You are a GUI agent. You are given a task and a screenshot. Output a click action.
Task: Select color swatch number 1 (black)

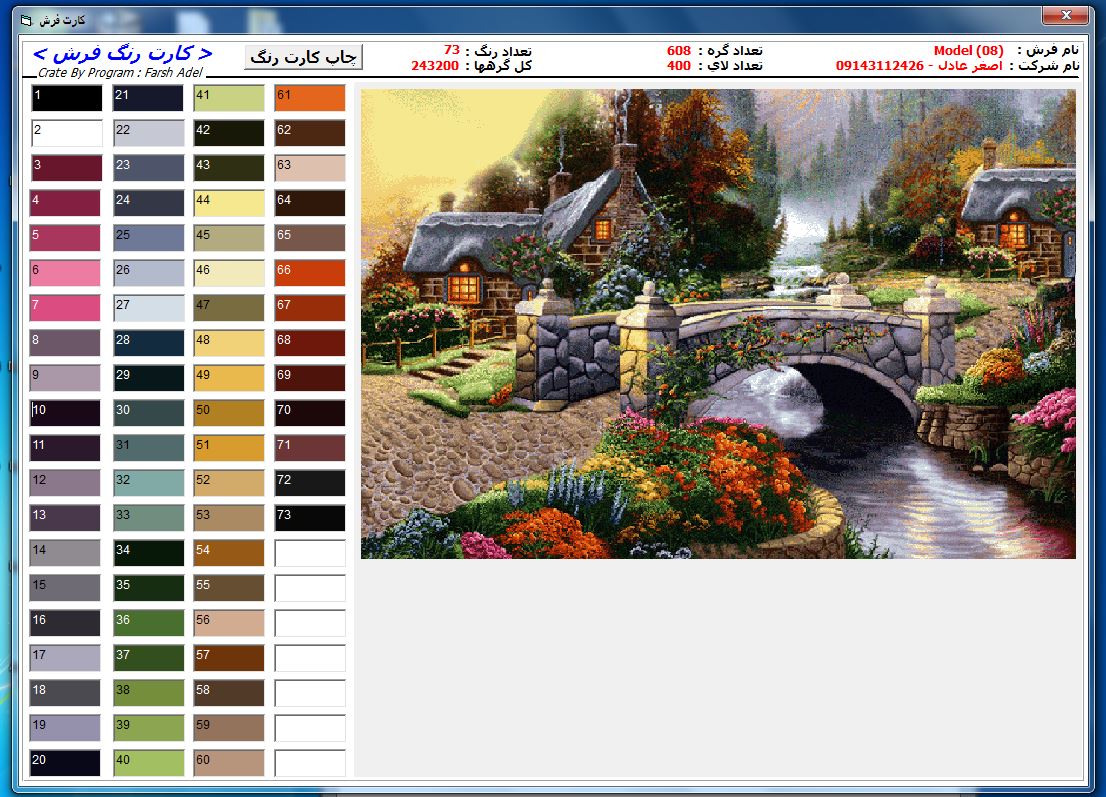click(x=66, y=98)
